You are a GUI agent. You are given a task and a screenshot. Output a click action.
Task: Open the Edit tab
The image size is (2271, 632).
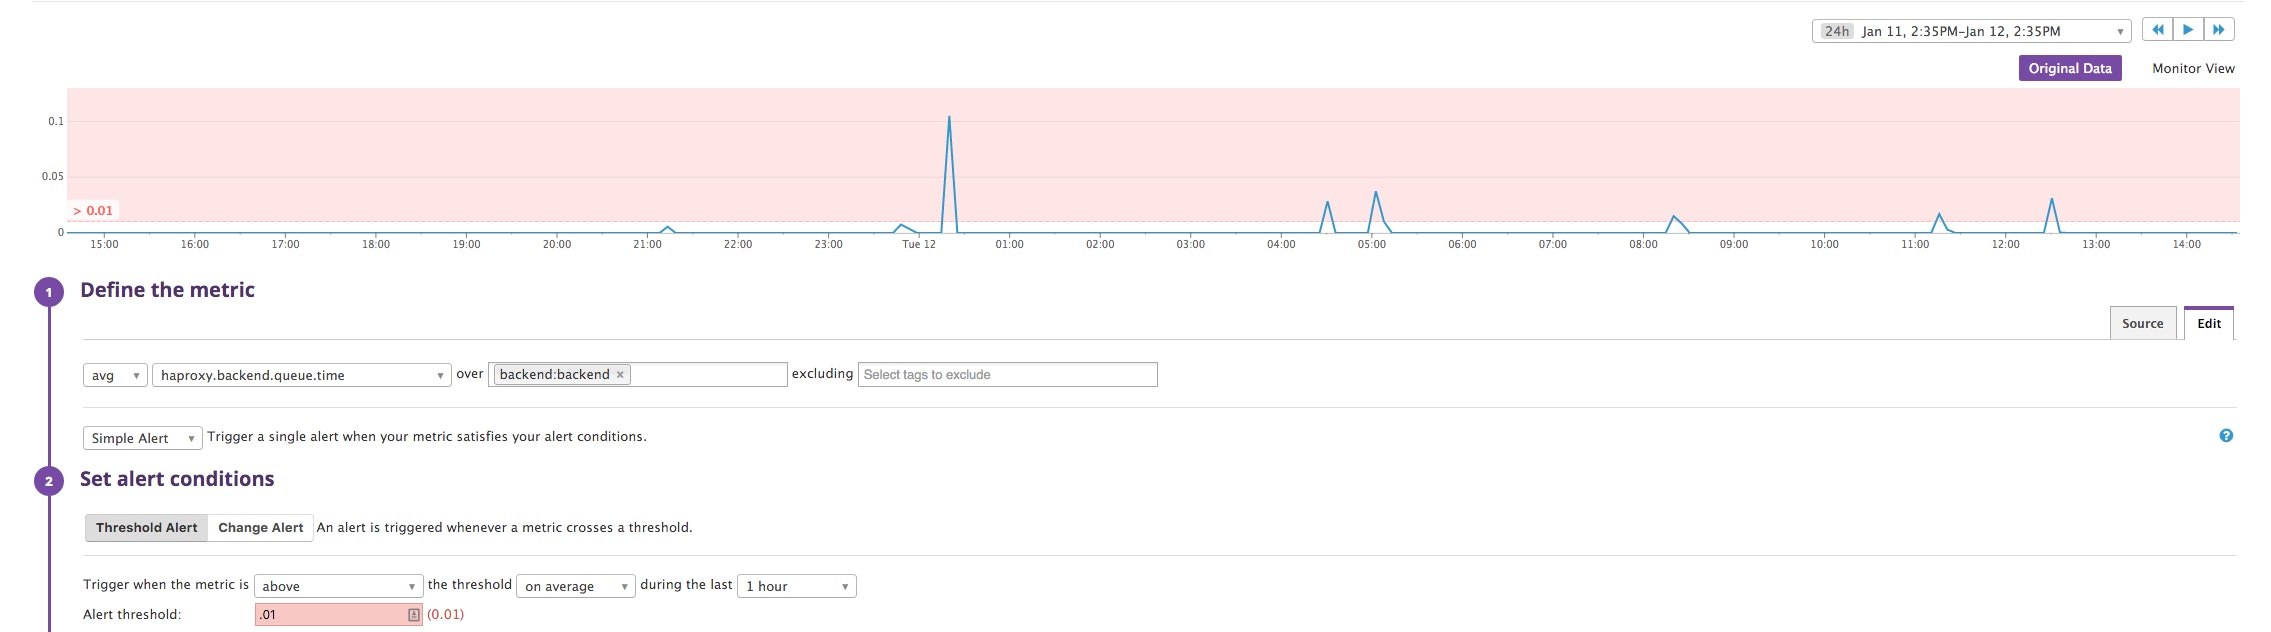point(2208,324)
